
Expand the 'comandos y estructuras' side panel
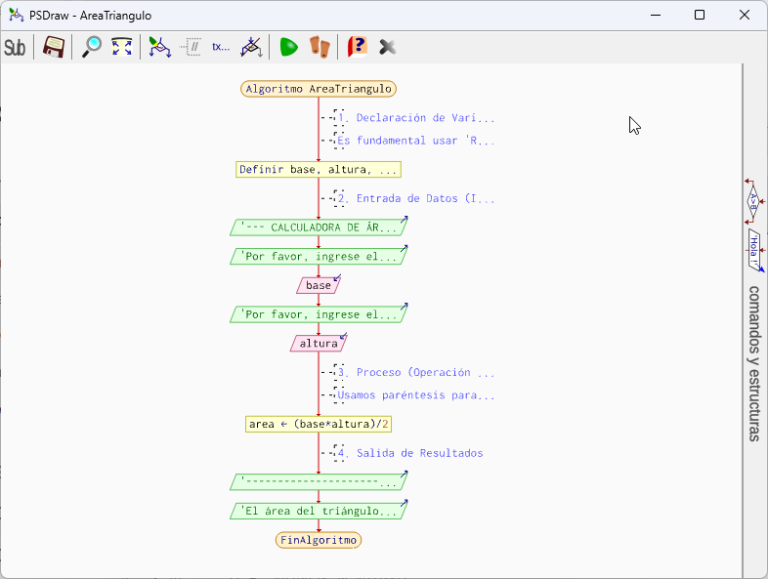(x=755, y=363)
